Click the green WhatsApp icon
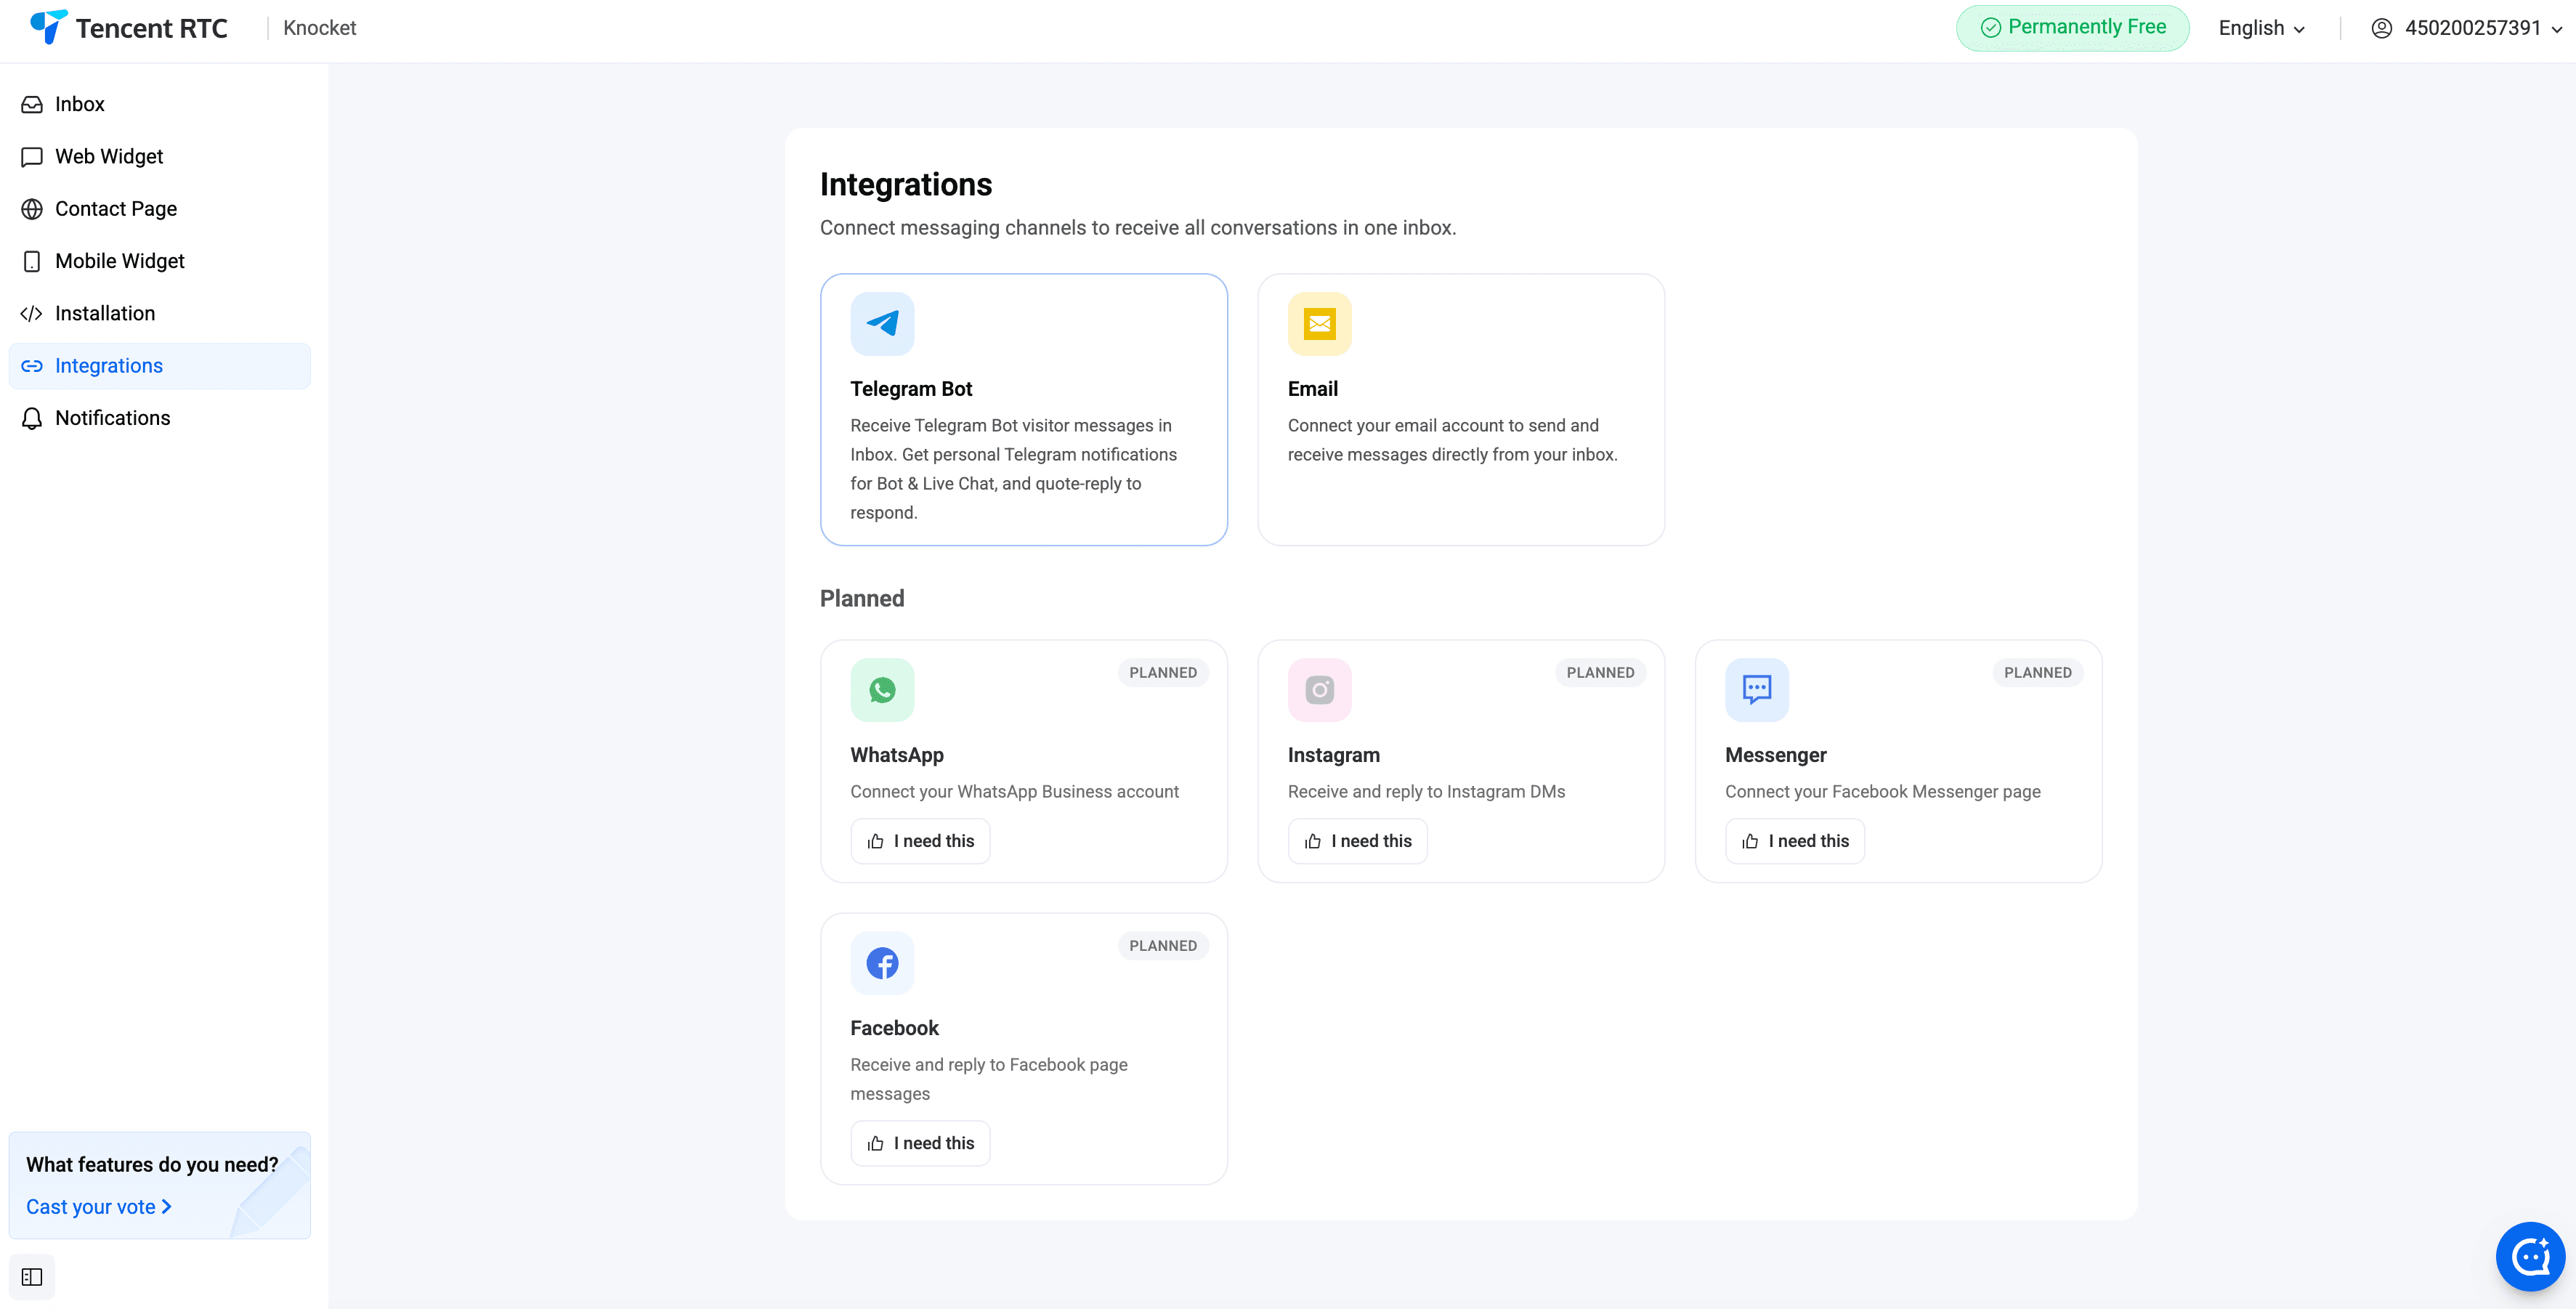This screenshot has width=2576, height=1309. click(882, 690)
